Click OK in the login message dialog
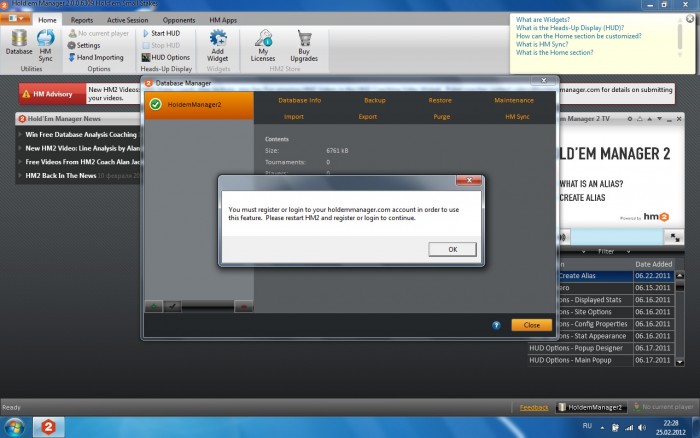 click(452, 249)
